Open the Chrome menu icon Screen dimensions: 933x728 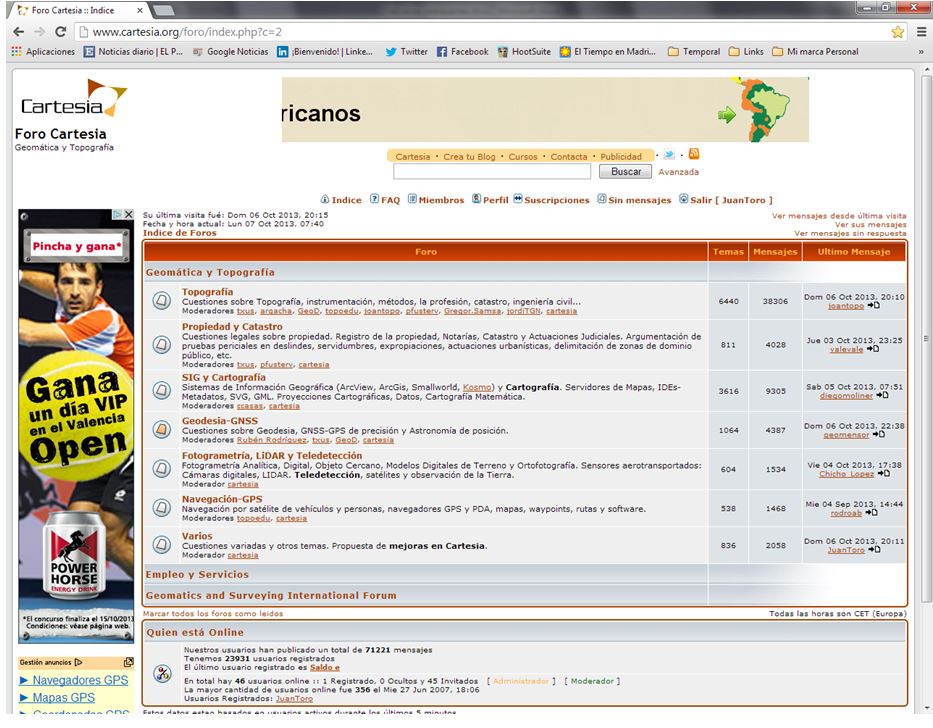pos(920,32)
